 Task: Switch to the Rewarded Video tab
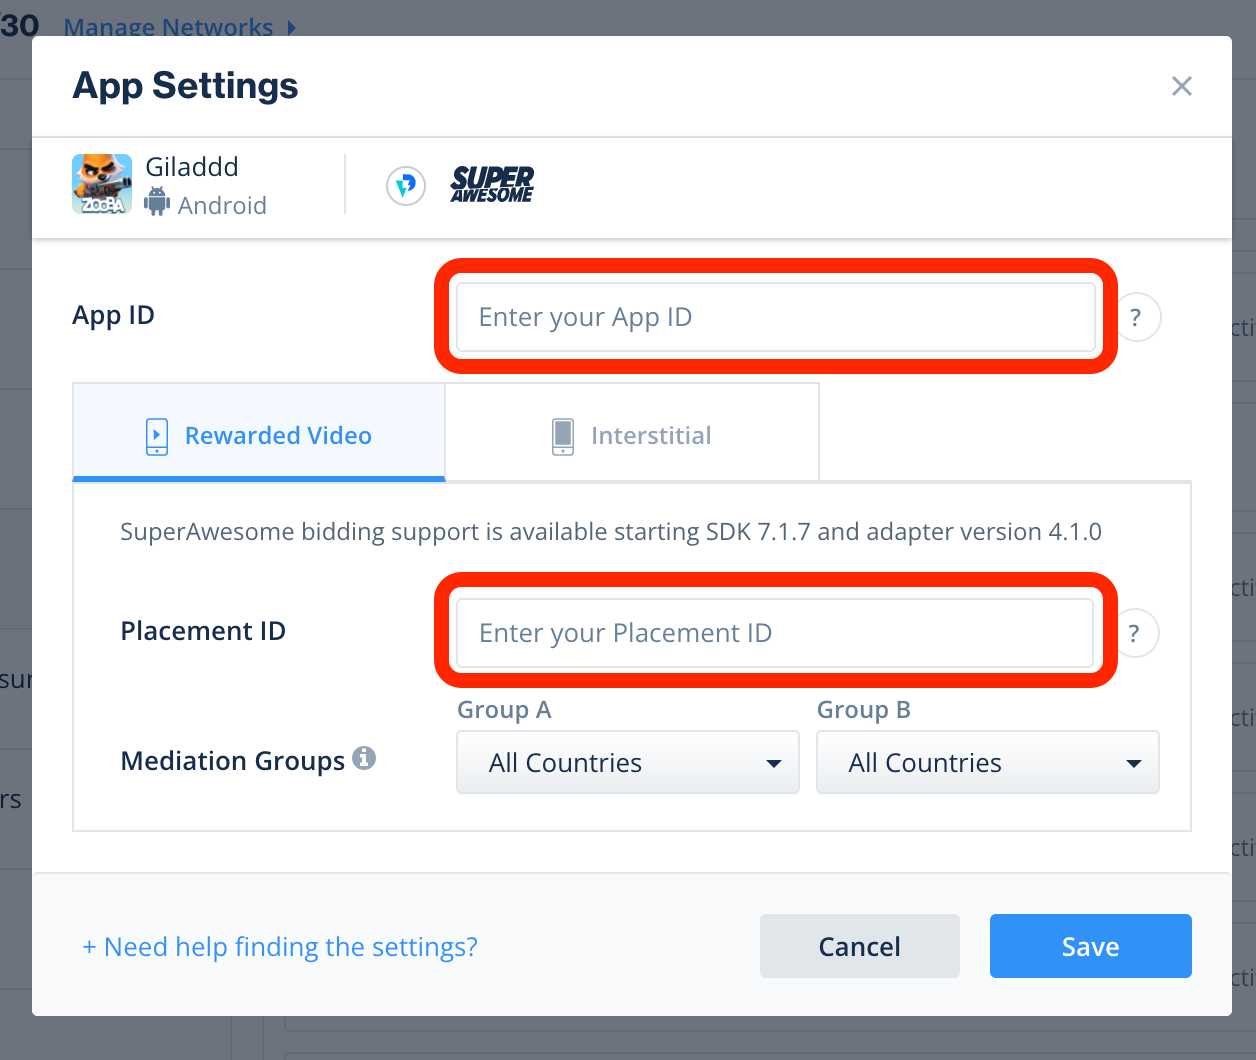[x=277, y=436]
